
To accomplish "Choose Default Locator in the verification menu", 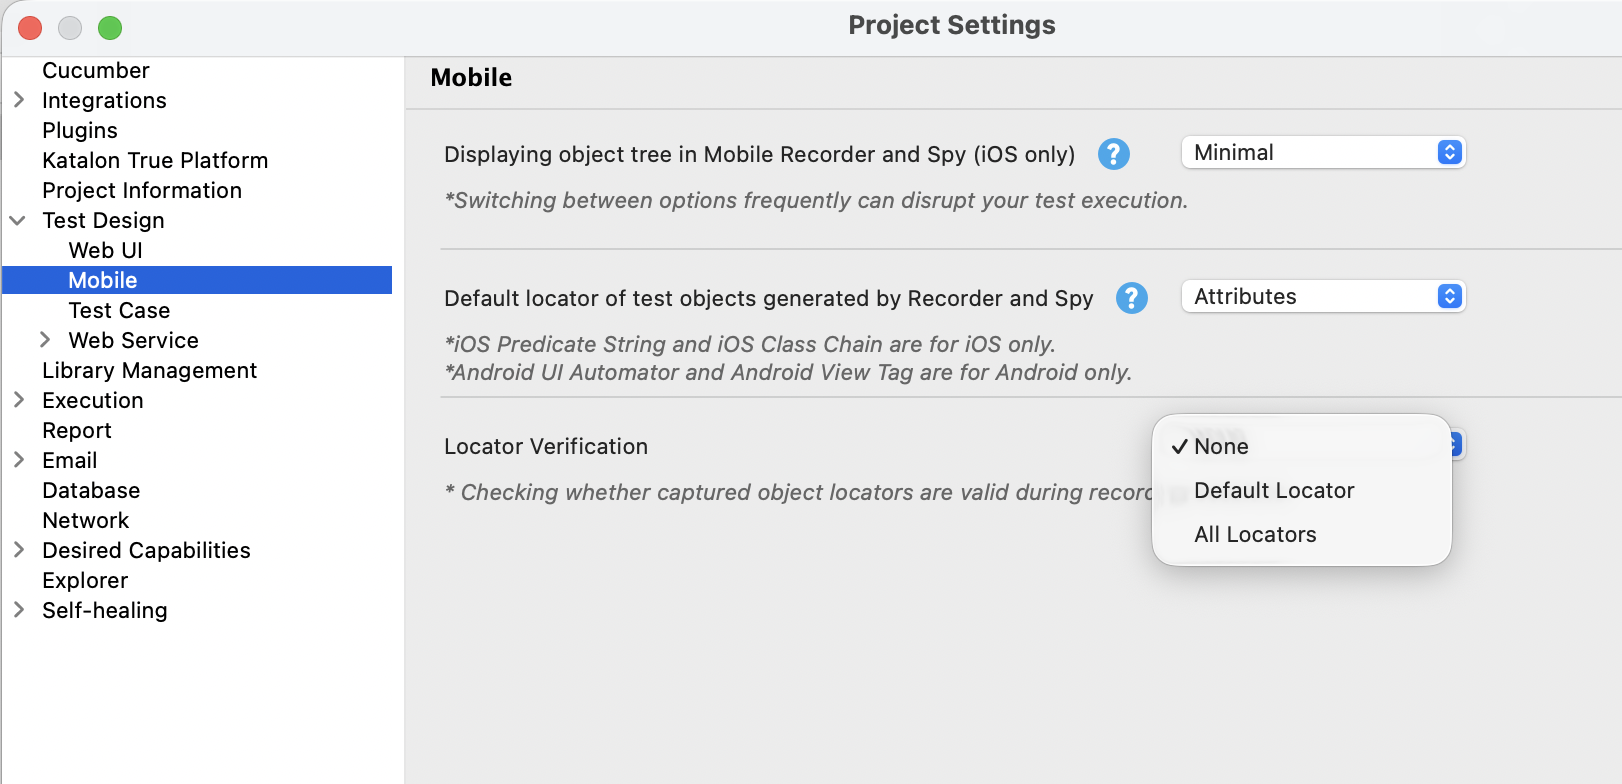I will click(1273, 490).
